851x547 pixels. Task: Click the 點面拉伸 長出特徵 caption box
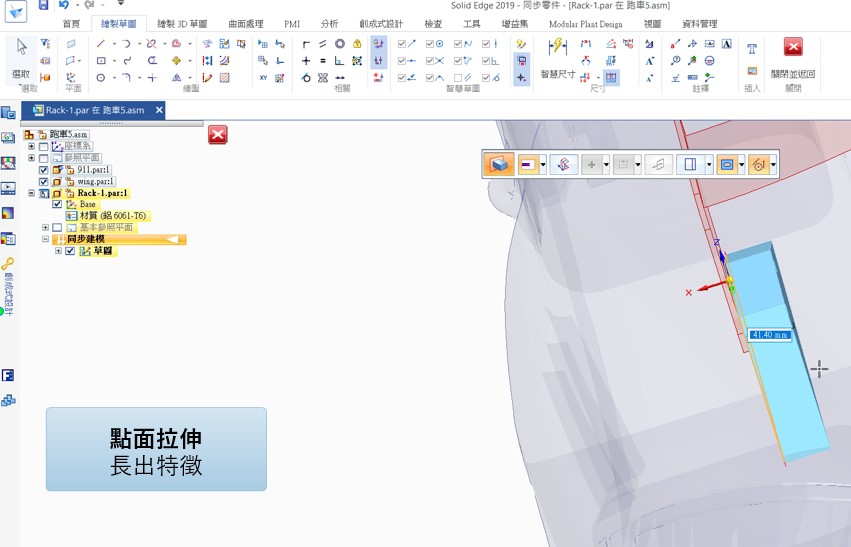[156, 449]
